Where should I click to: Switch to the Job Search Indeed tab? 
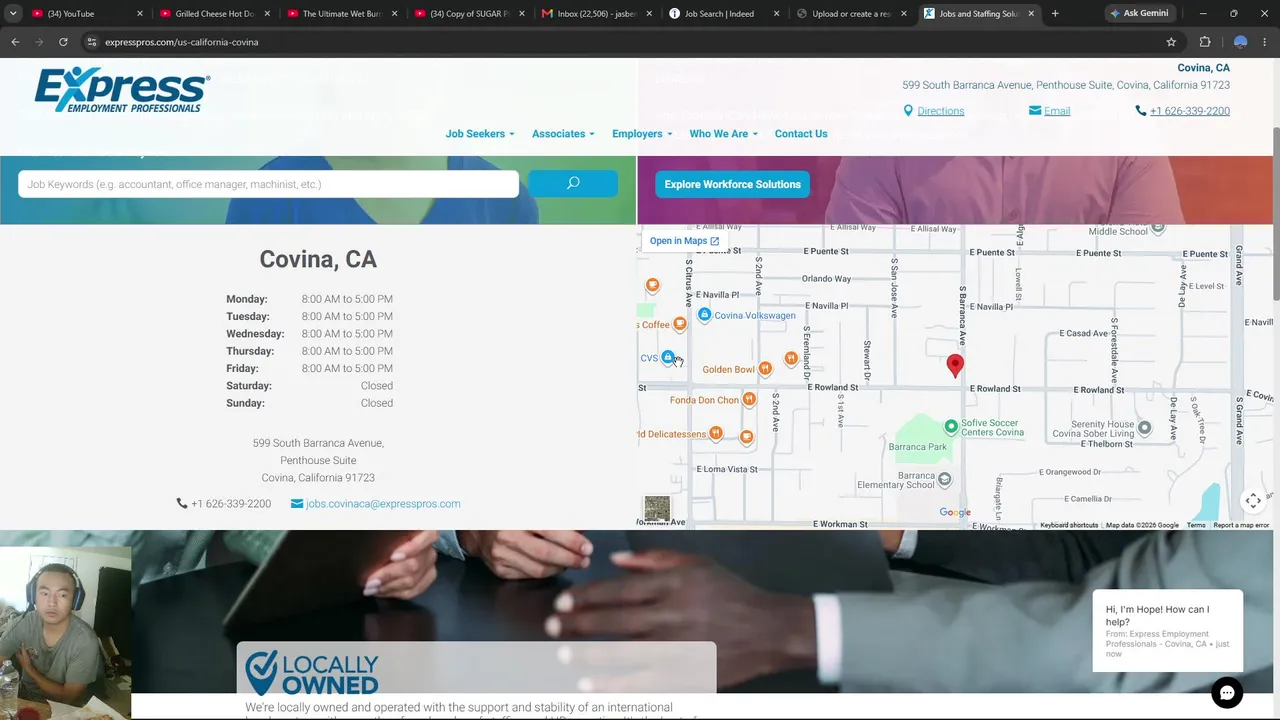[725, 14]
